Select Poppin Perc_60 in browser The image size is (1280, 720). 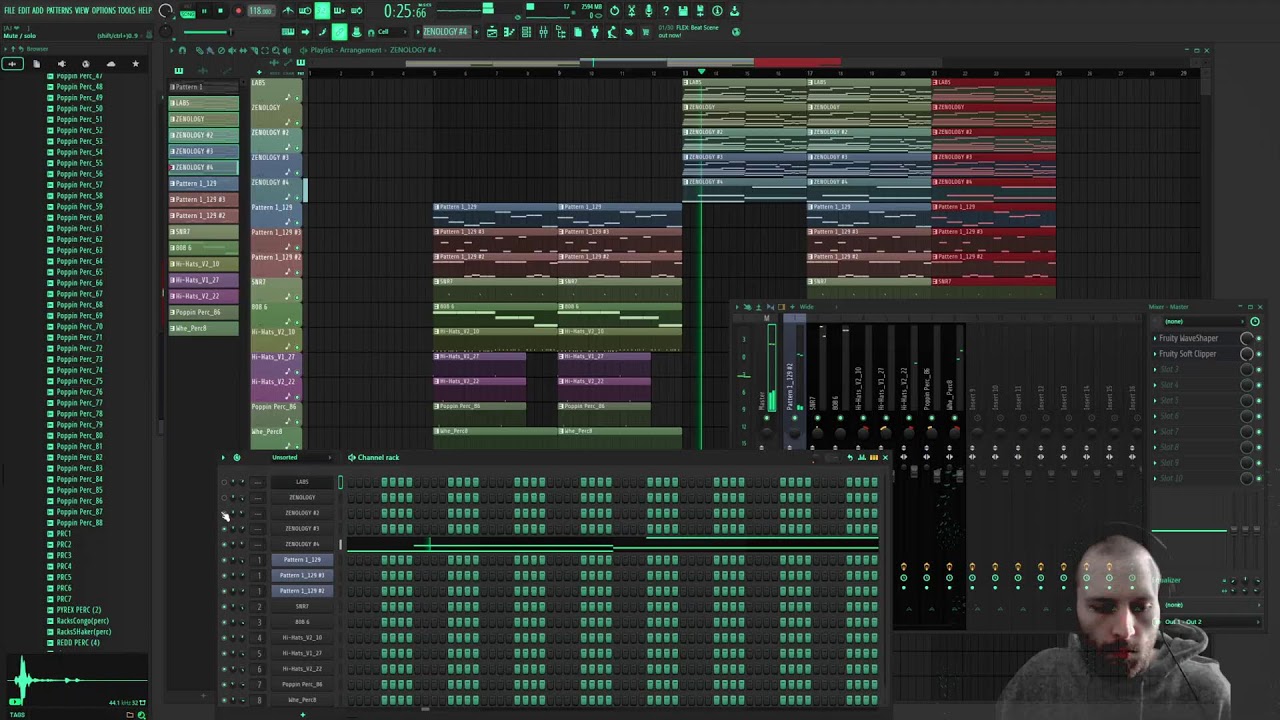pyautogui.click(x=79, y=217)
